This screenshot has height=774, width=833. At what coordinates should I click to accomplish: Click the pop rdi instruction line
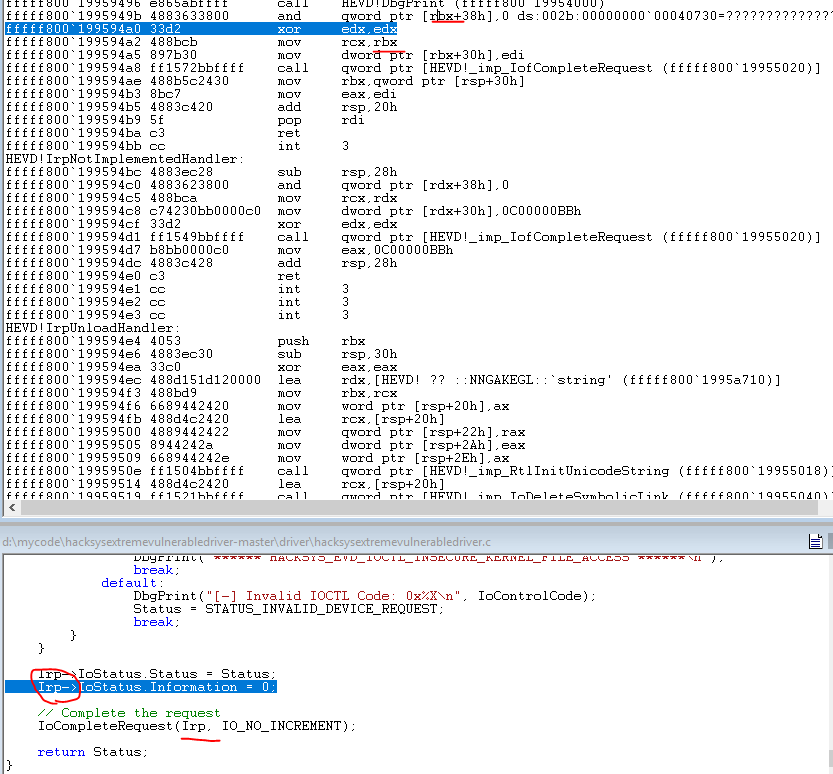(200, 120)
